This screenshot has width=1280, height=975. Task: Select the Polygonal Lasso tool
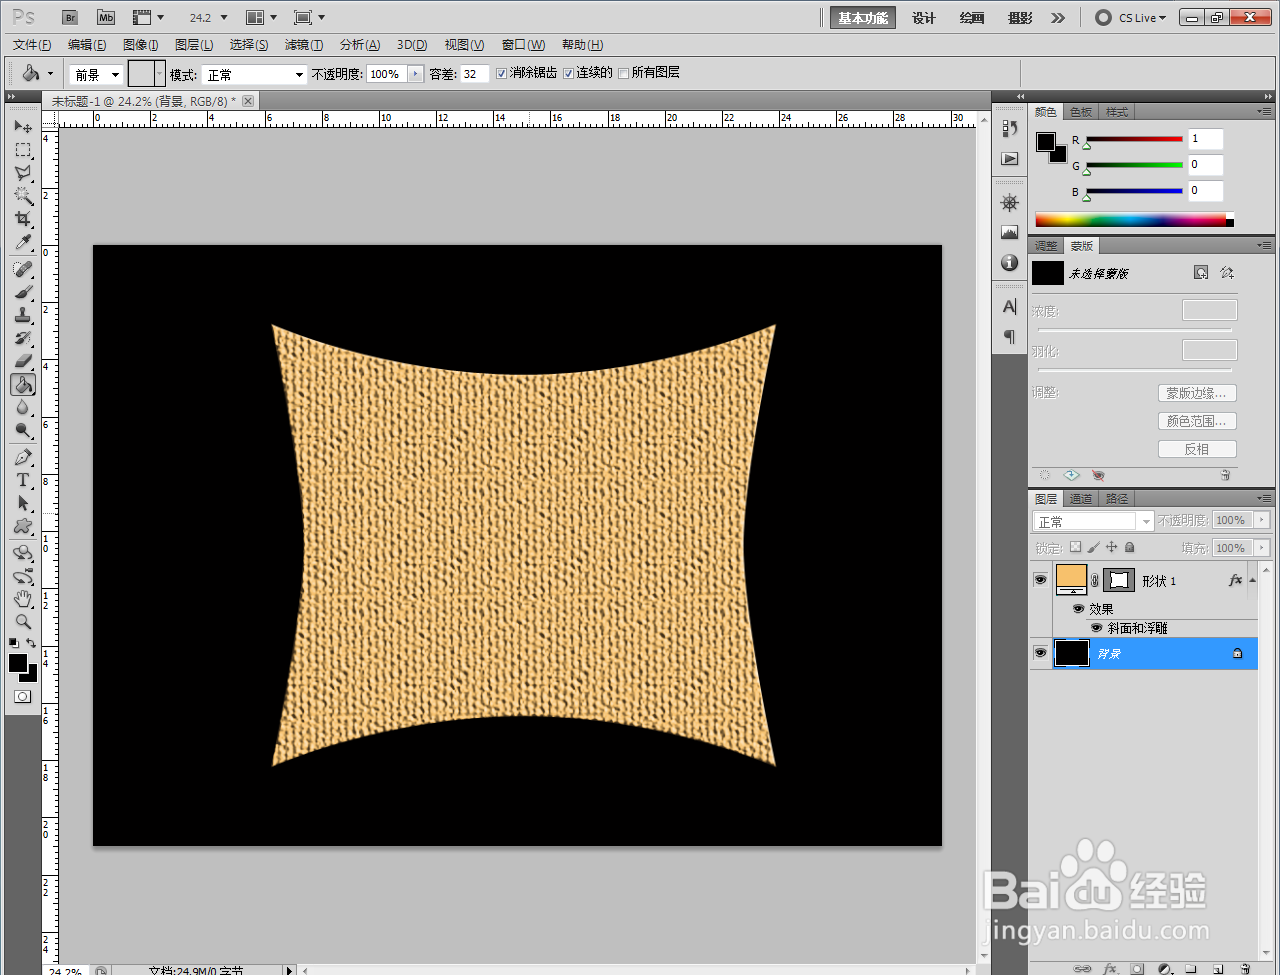(23, 173)
